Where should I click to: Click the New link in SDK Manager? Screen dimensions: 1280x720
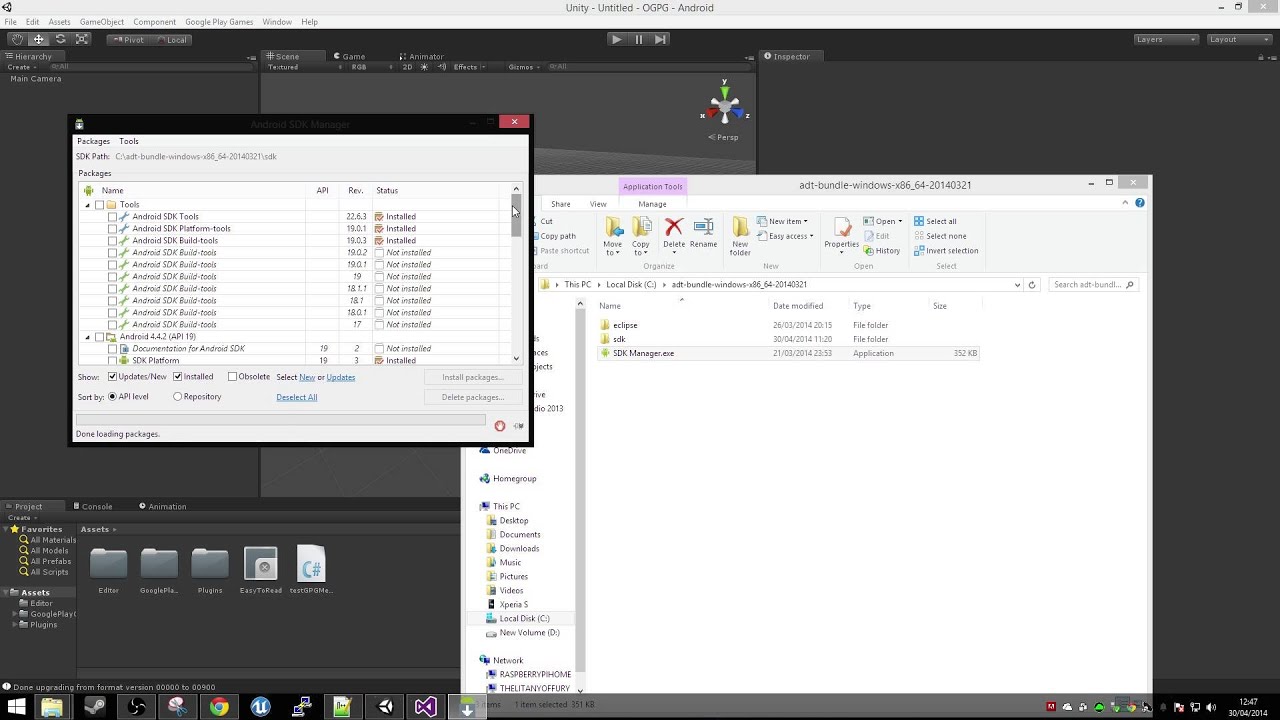tap(307, 377)
